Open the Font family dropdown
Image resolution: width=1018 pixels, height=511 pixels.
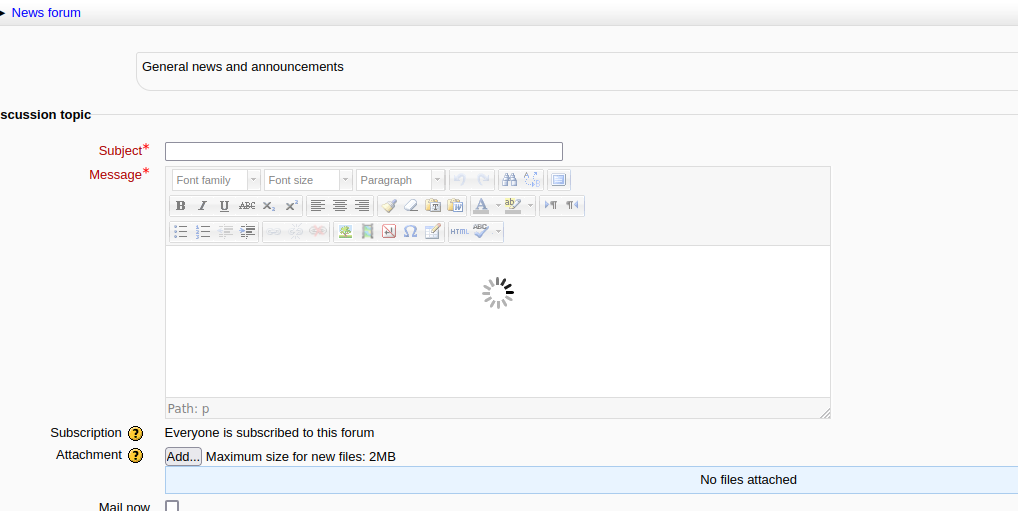216,180
